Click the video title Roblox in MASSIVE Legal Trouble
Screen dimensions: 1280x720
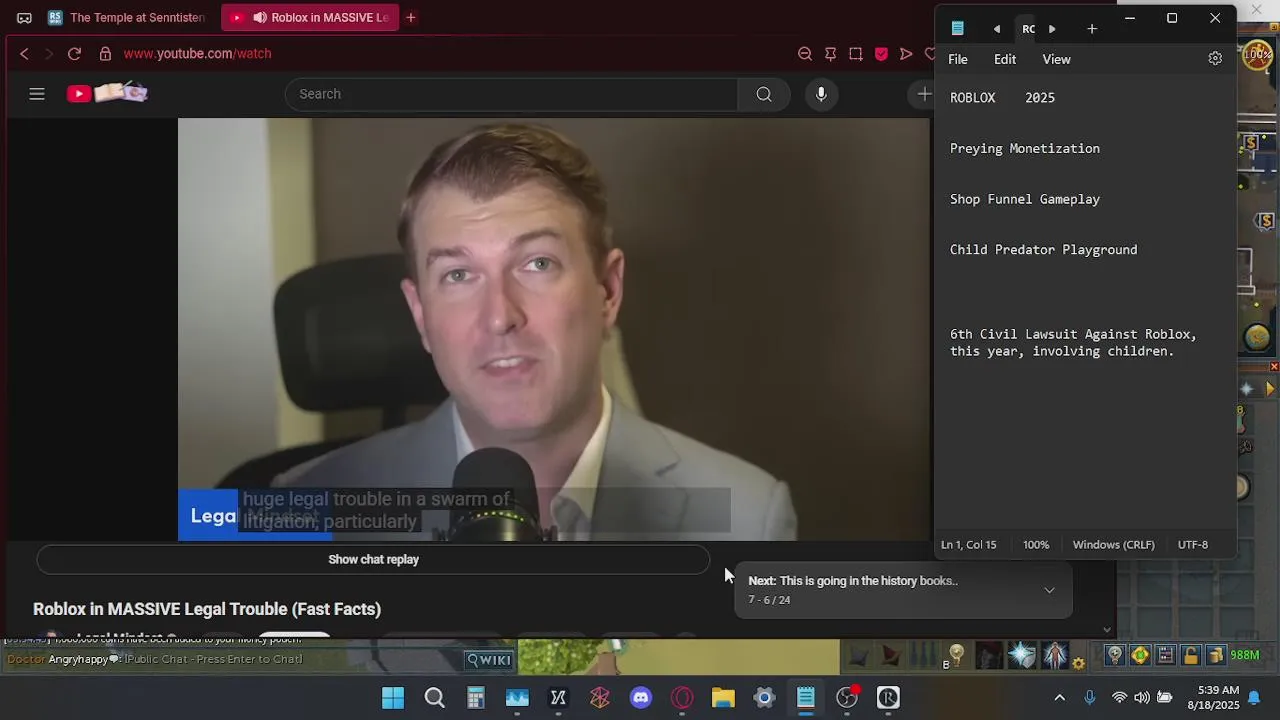[x=207, y=609]
